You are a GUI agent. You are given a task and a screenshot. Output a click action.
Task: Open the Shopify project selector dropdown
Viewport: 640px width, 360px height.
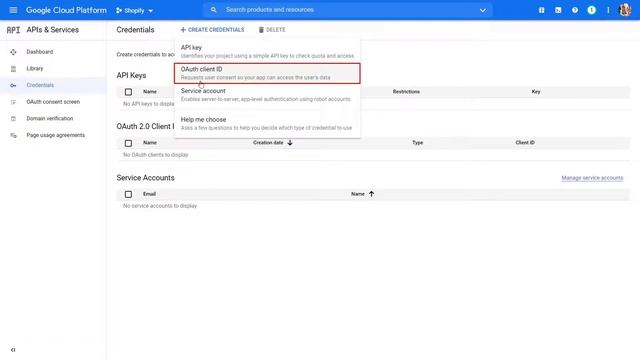[x=134, y=10]
